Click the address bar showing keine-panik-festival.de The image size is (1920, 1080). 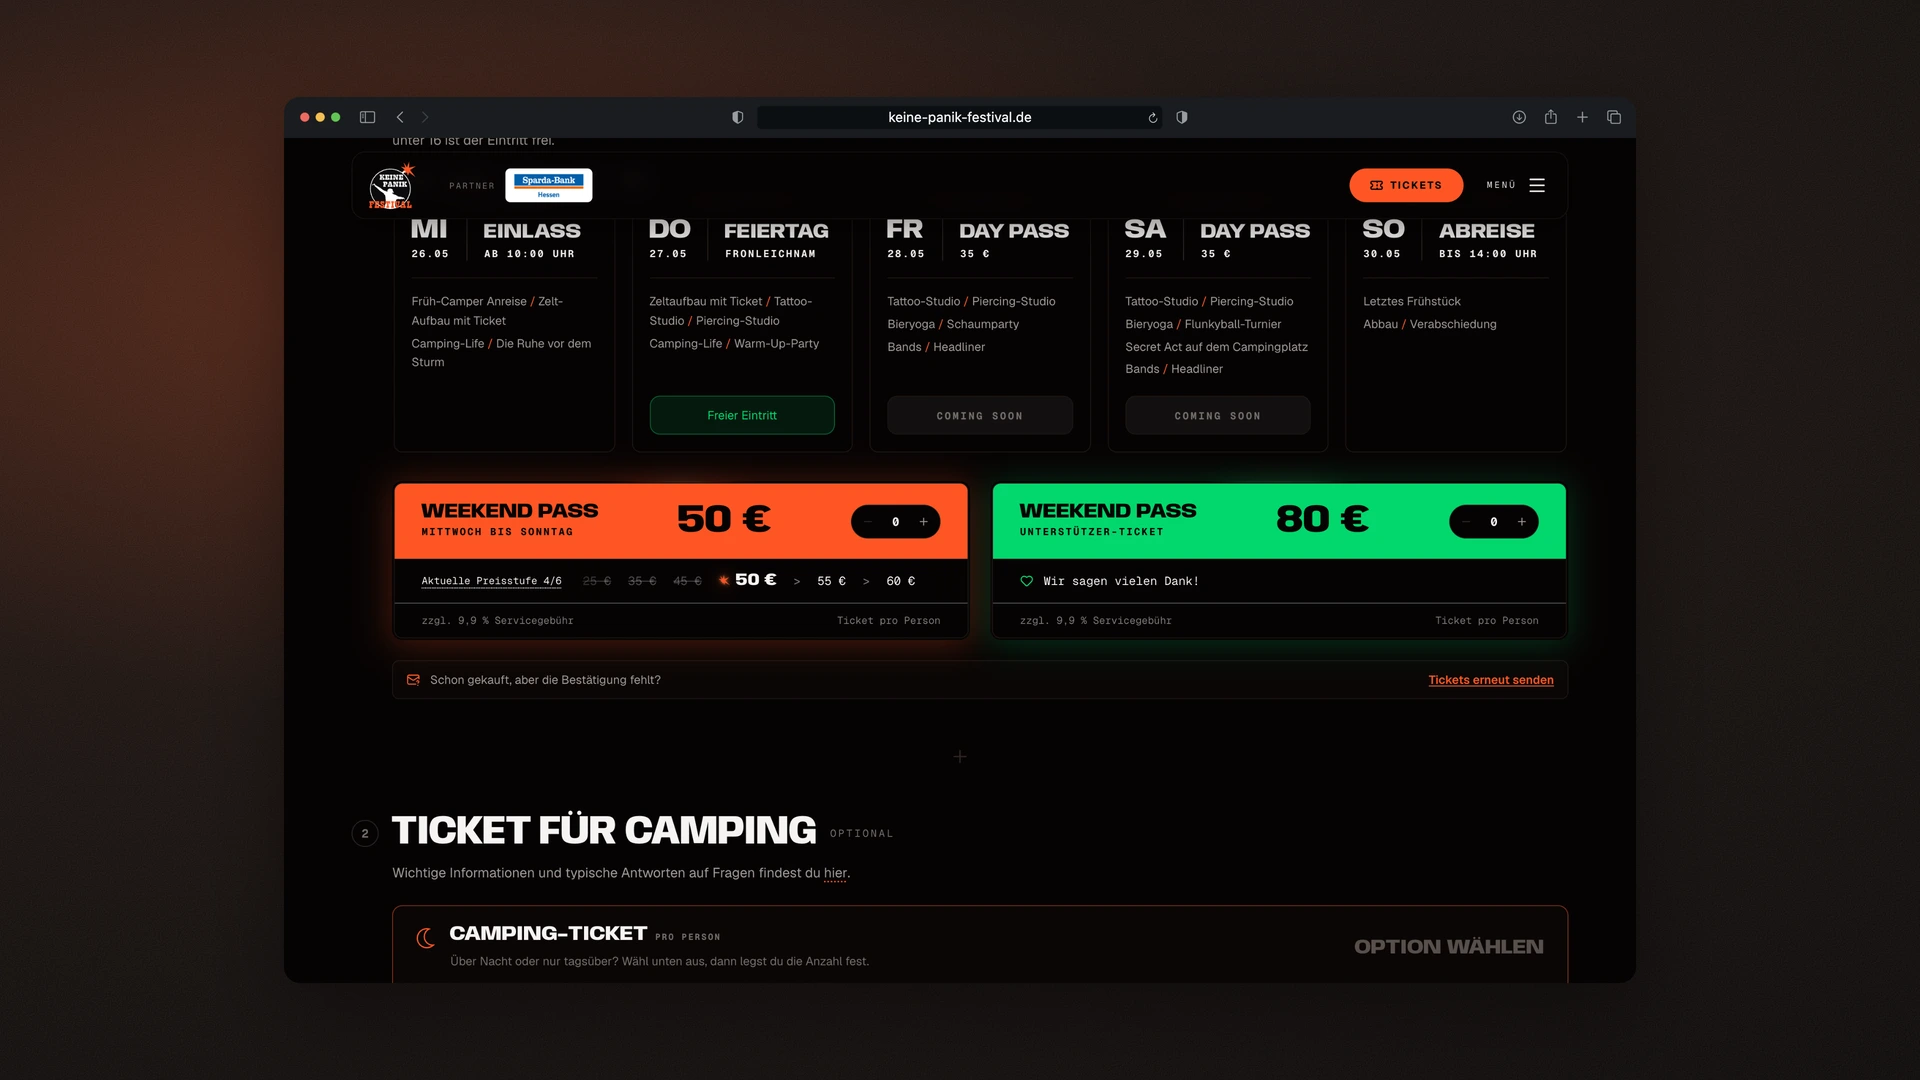959,117
